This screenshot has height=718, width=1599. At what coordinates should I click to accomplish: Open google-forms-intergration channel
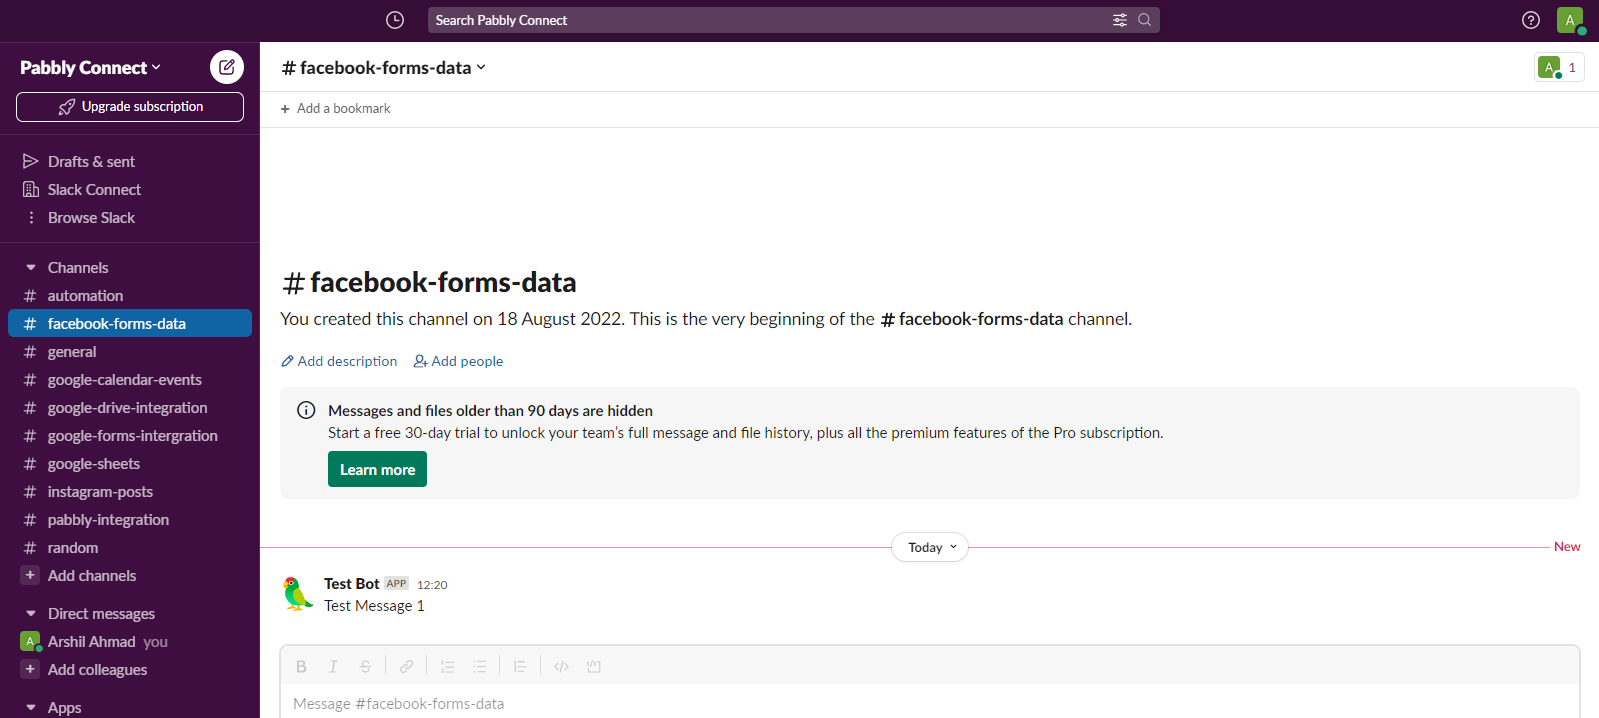point(130,435)
